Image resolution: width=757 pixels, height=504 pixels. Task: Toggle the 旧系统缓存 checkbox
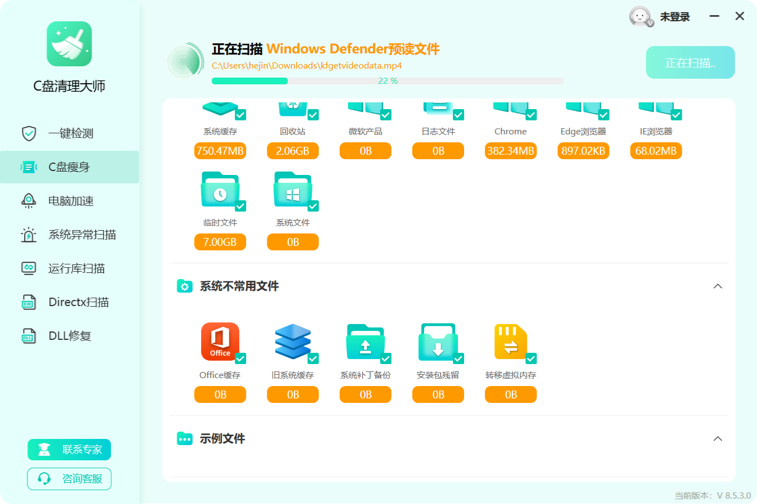(x=313, y=358)
